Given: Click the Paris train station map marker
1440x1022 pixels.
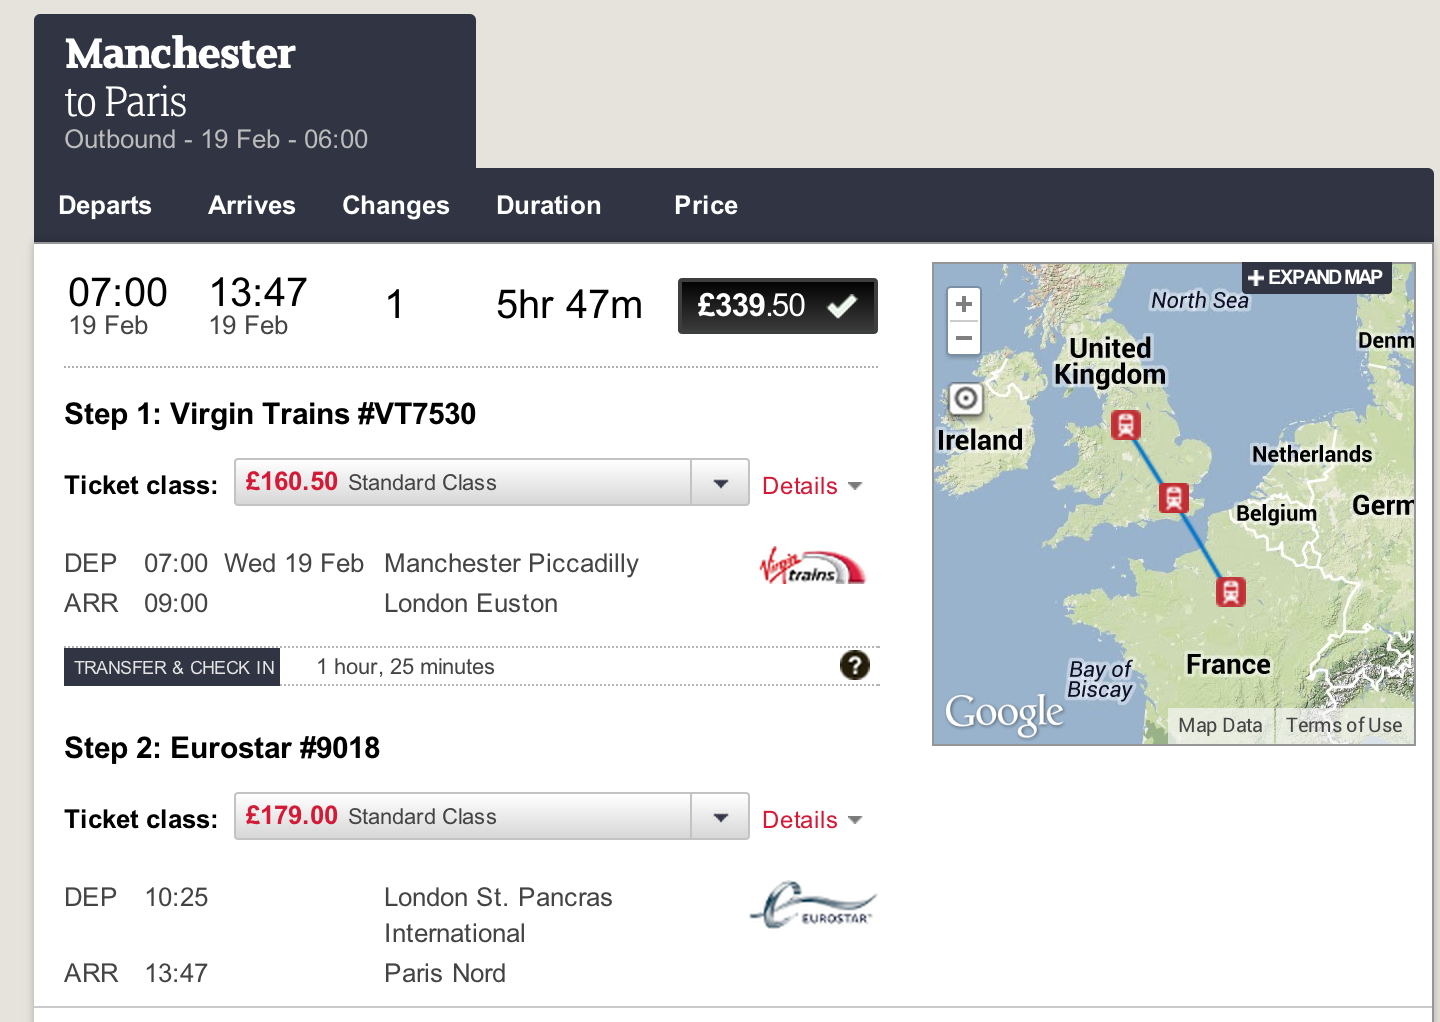Looking at the screenshot, I should [1230, 591].
